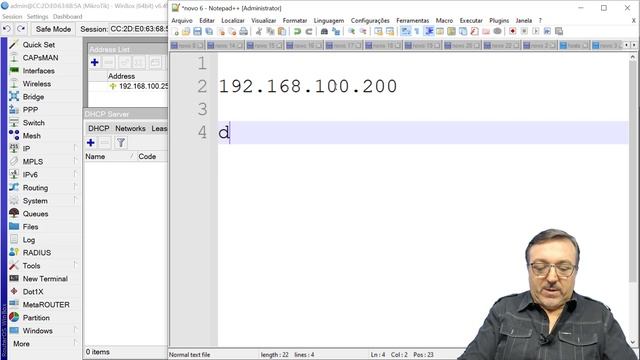The width and height of the screenshot is (640, 360).
Task: Click the Zoom Out icon
Action: point(363,31)
